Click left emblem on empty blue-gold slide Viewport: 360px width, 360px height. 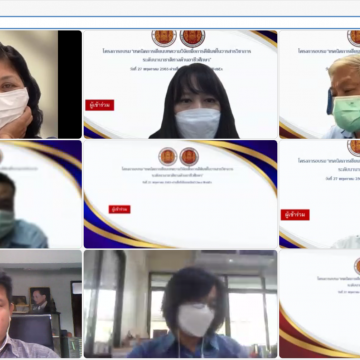168,157
